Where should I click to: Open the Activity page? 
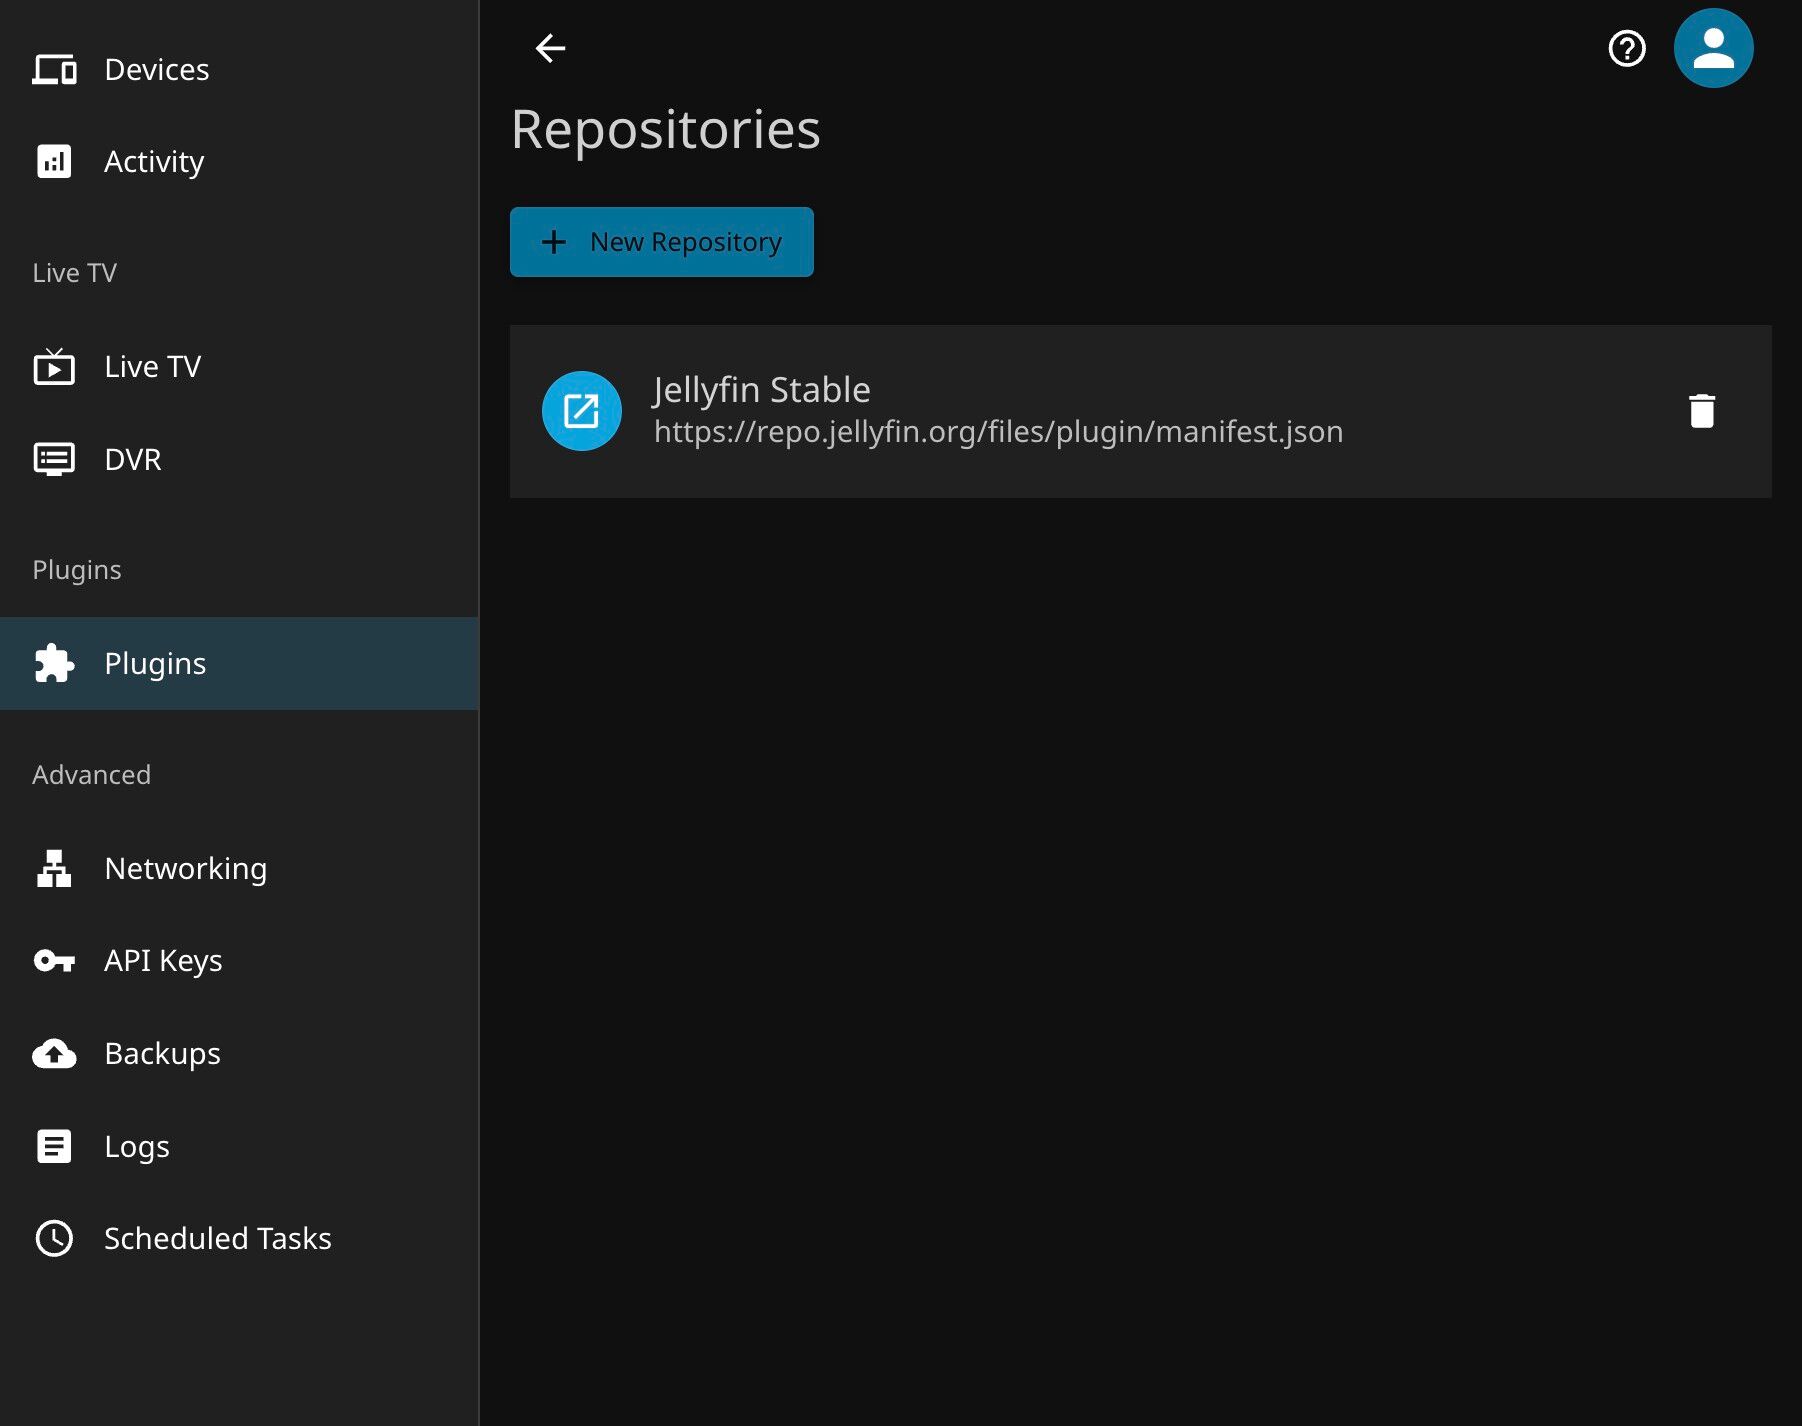pyautogui.click(x=239, y=161)
